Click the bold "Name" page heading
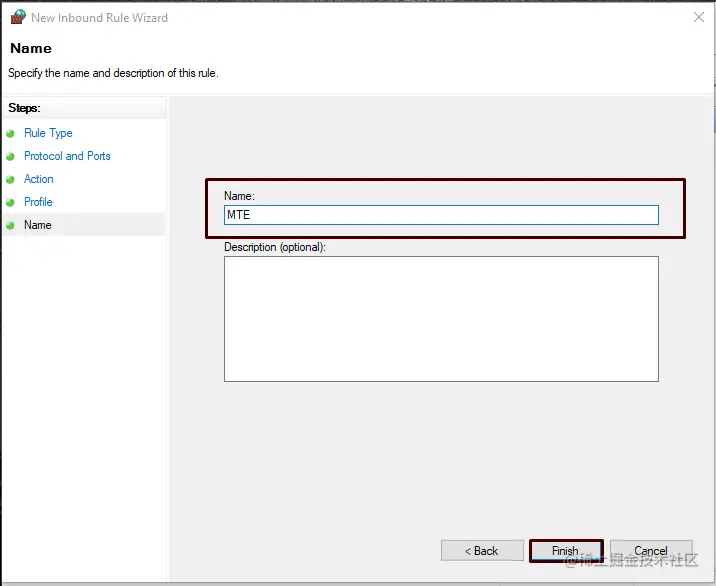The height and width of the screenshot is (586, 716). (x=31, y=48)
